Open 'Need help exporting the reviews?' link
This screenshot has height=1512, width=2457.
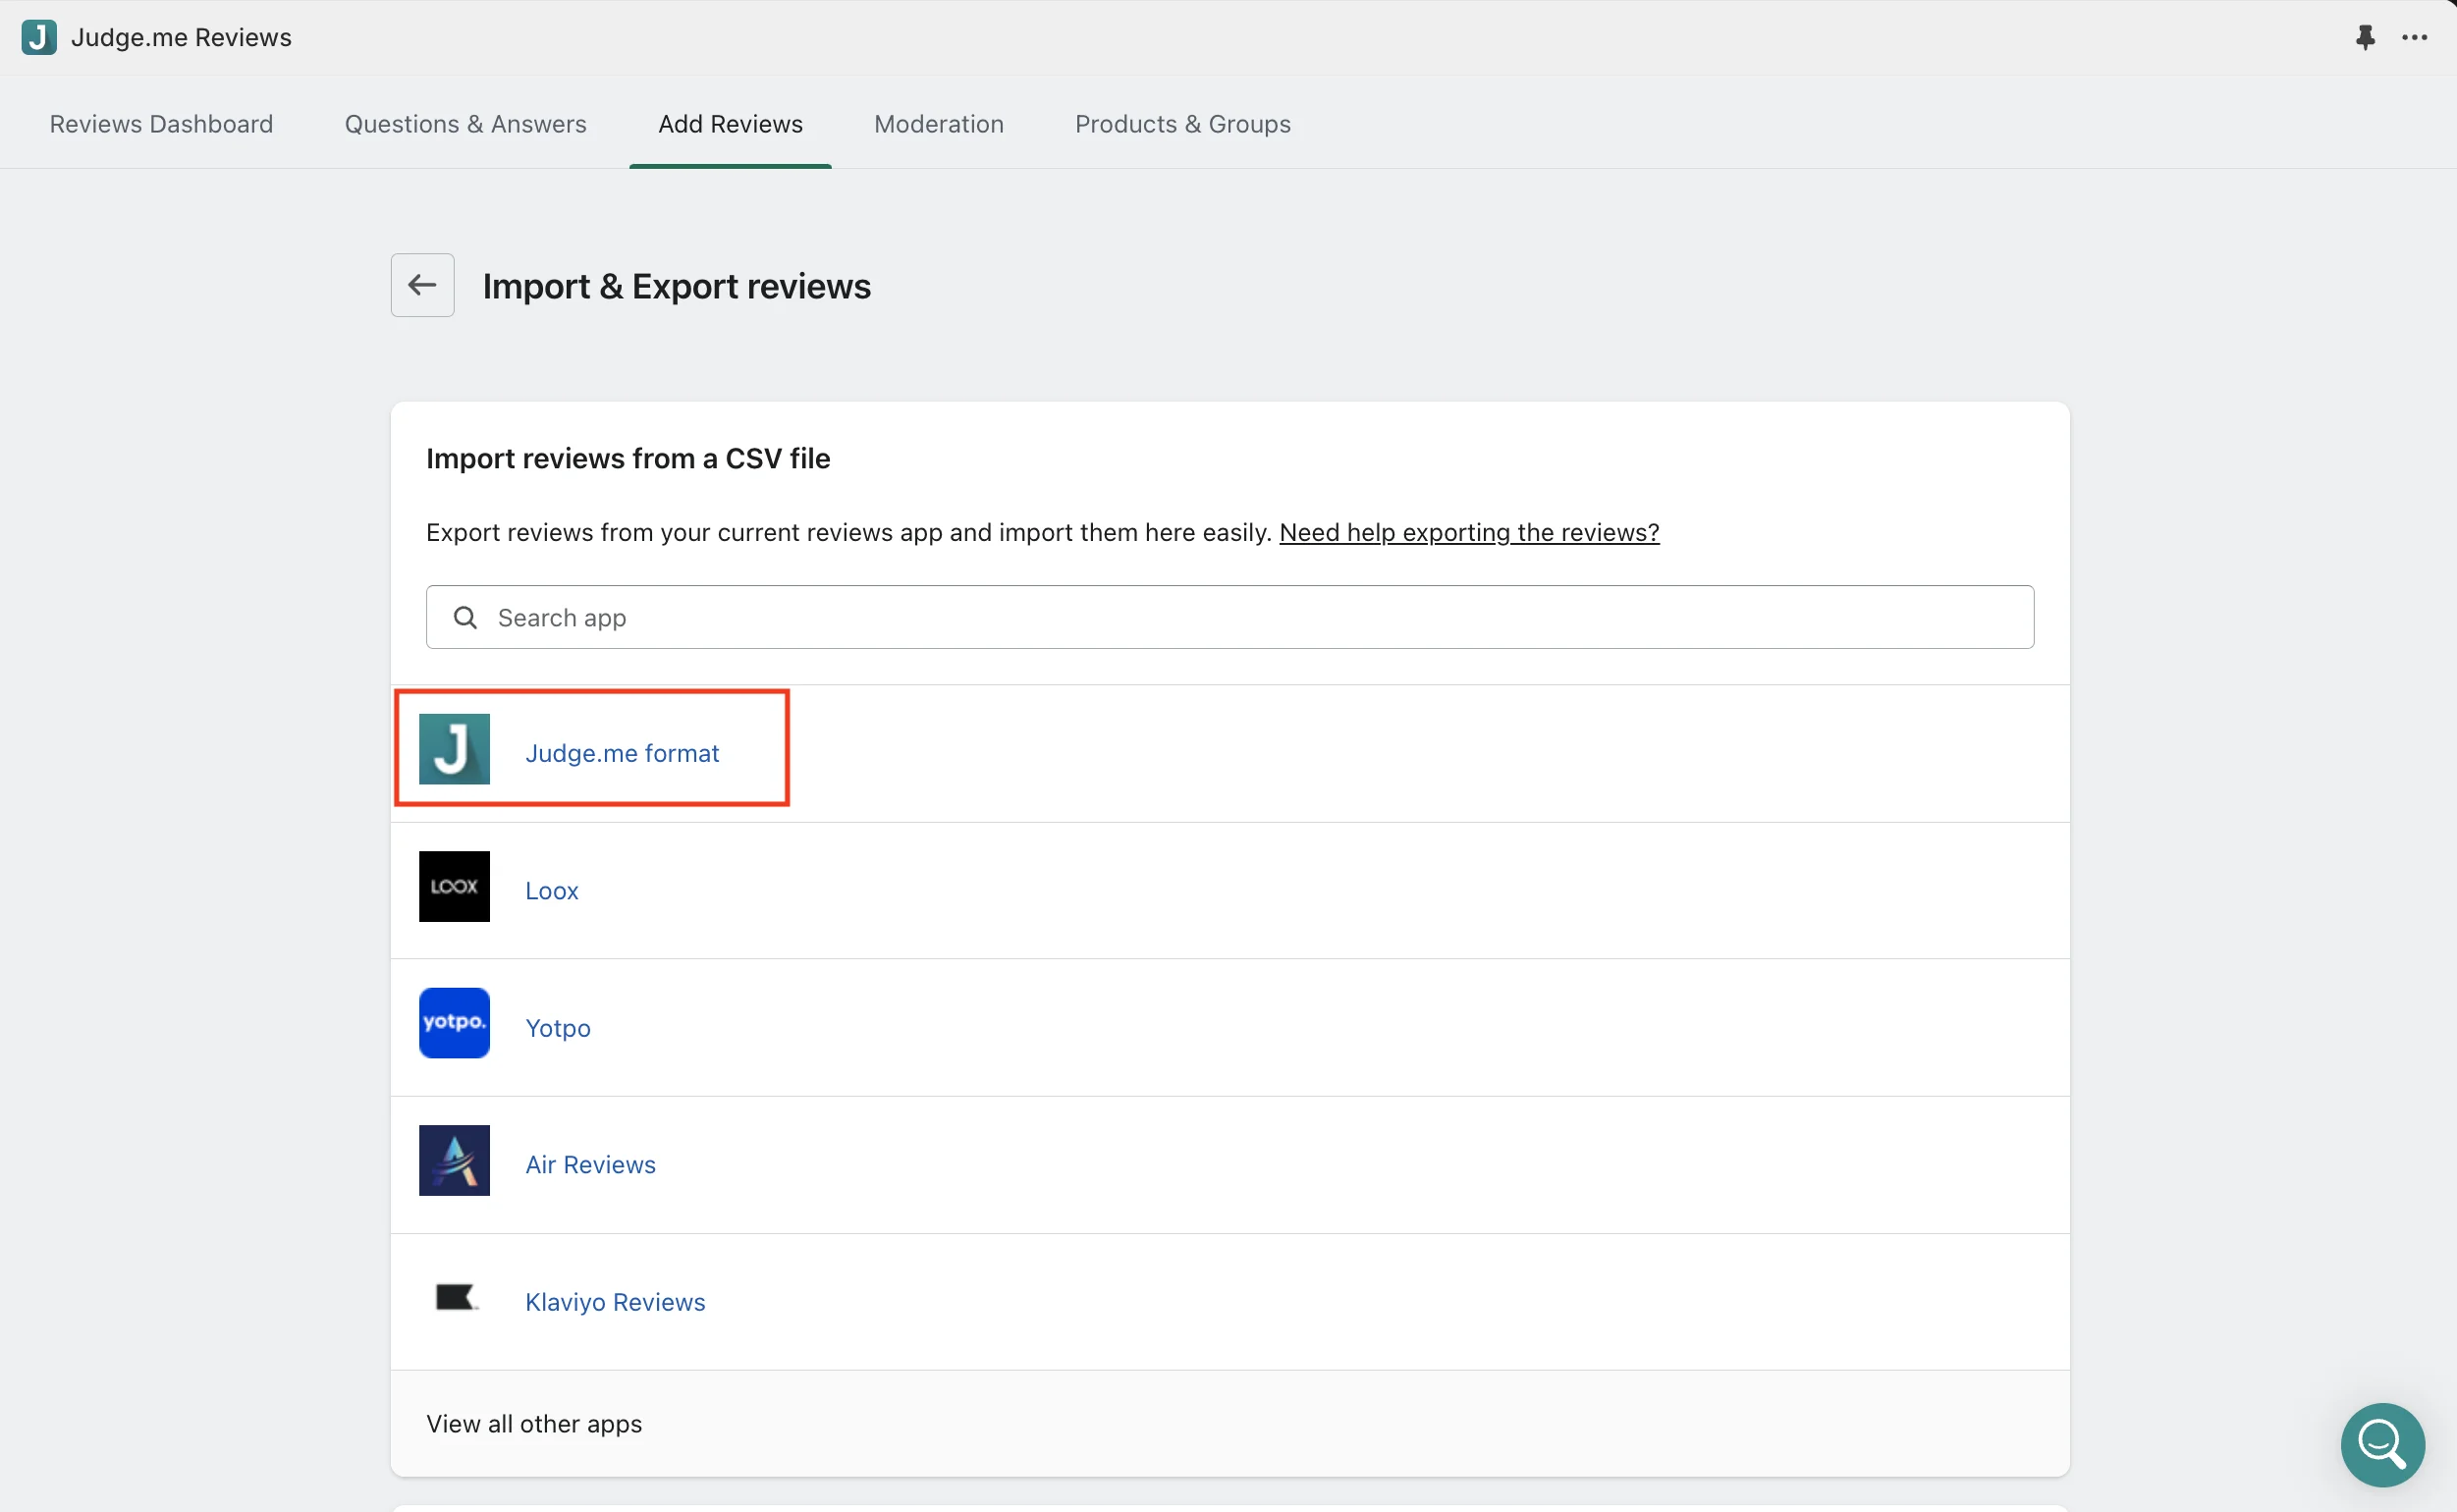point(1468,532)
